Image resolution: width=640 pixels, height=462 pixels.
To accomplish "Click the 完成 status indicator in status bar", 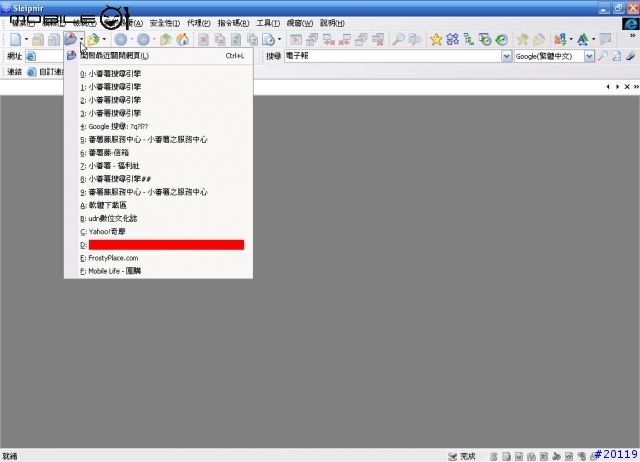I will click(462, 456).
